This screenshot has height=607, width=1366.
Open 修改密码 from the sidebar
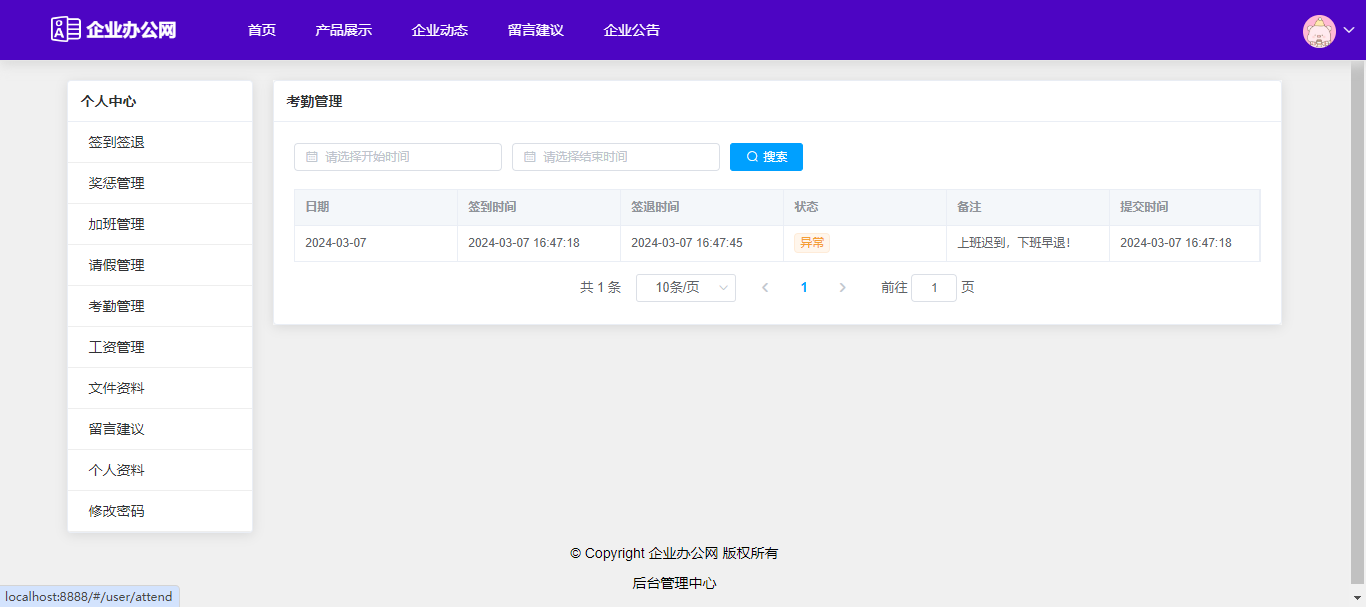[x=116, y=511]
